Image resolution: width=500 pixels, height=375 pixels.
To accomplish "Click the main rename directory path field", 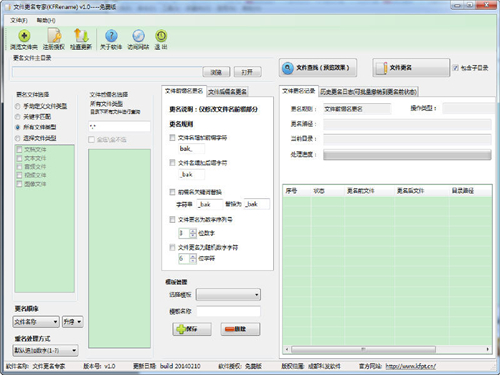I will coord(107,72).
